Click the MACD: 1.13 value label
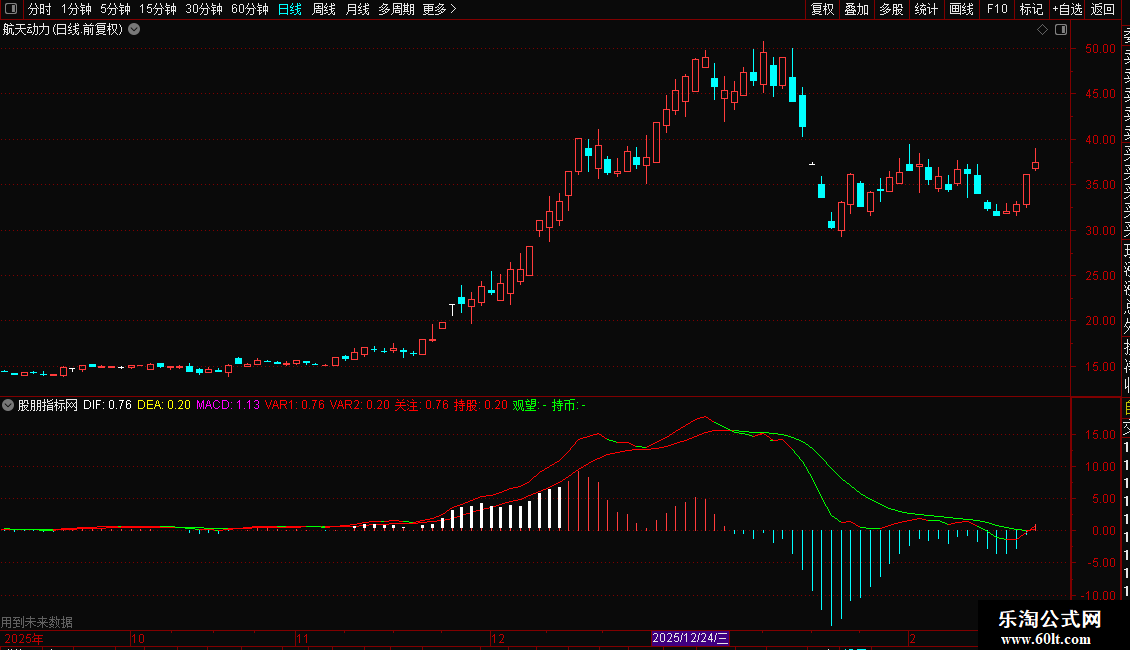The height and width of the screenshot is (650, 1130). [228, 405]
